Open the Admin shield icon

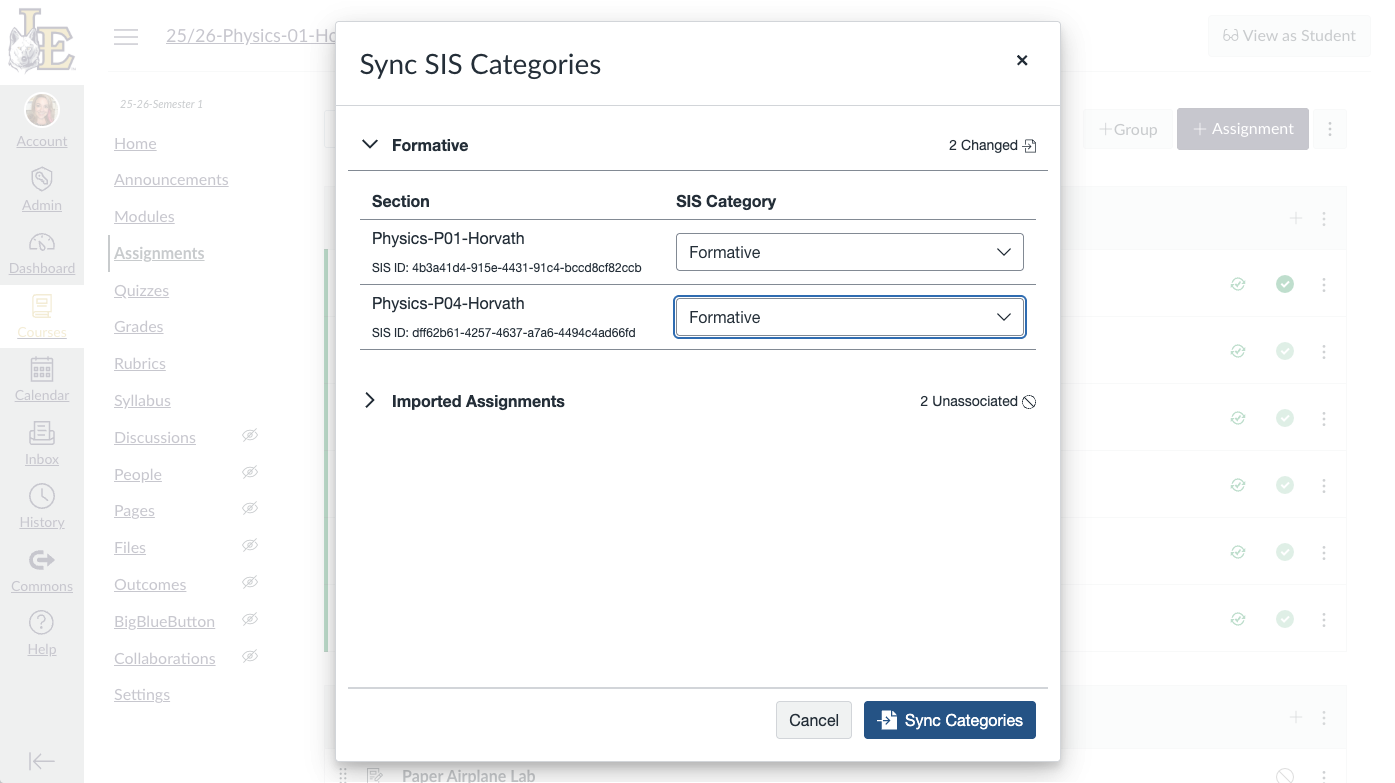point(42,180)
